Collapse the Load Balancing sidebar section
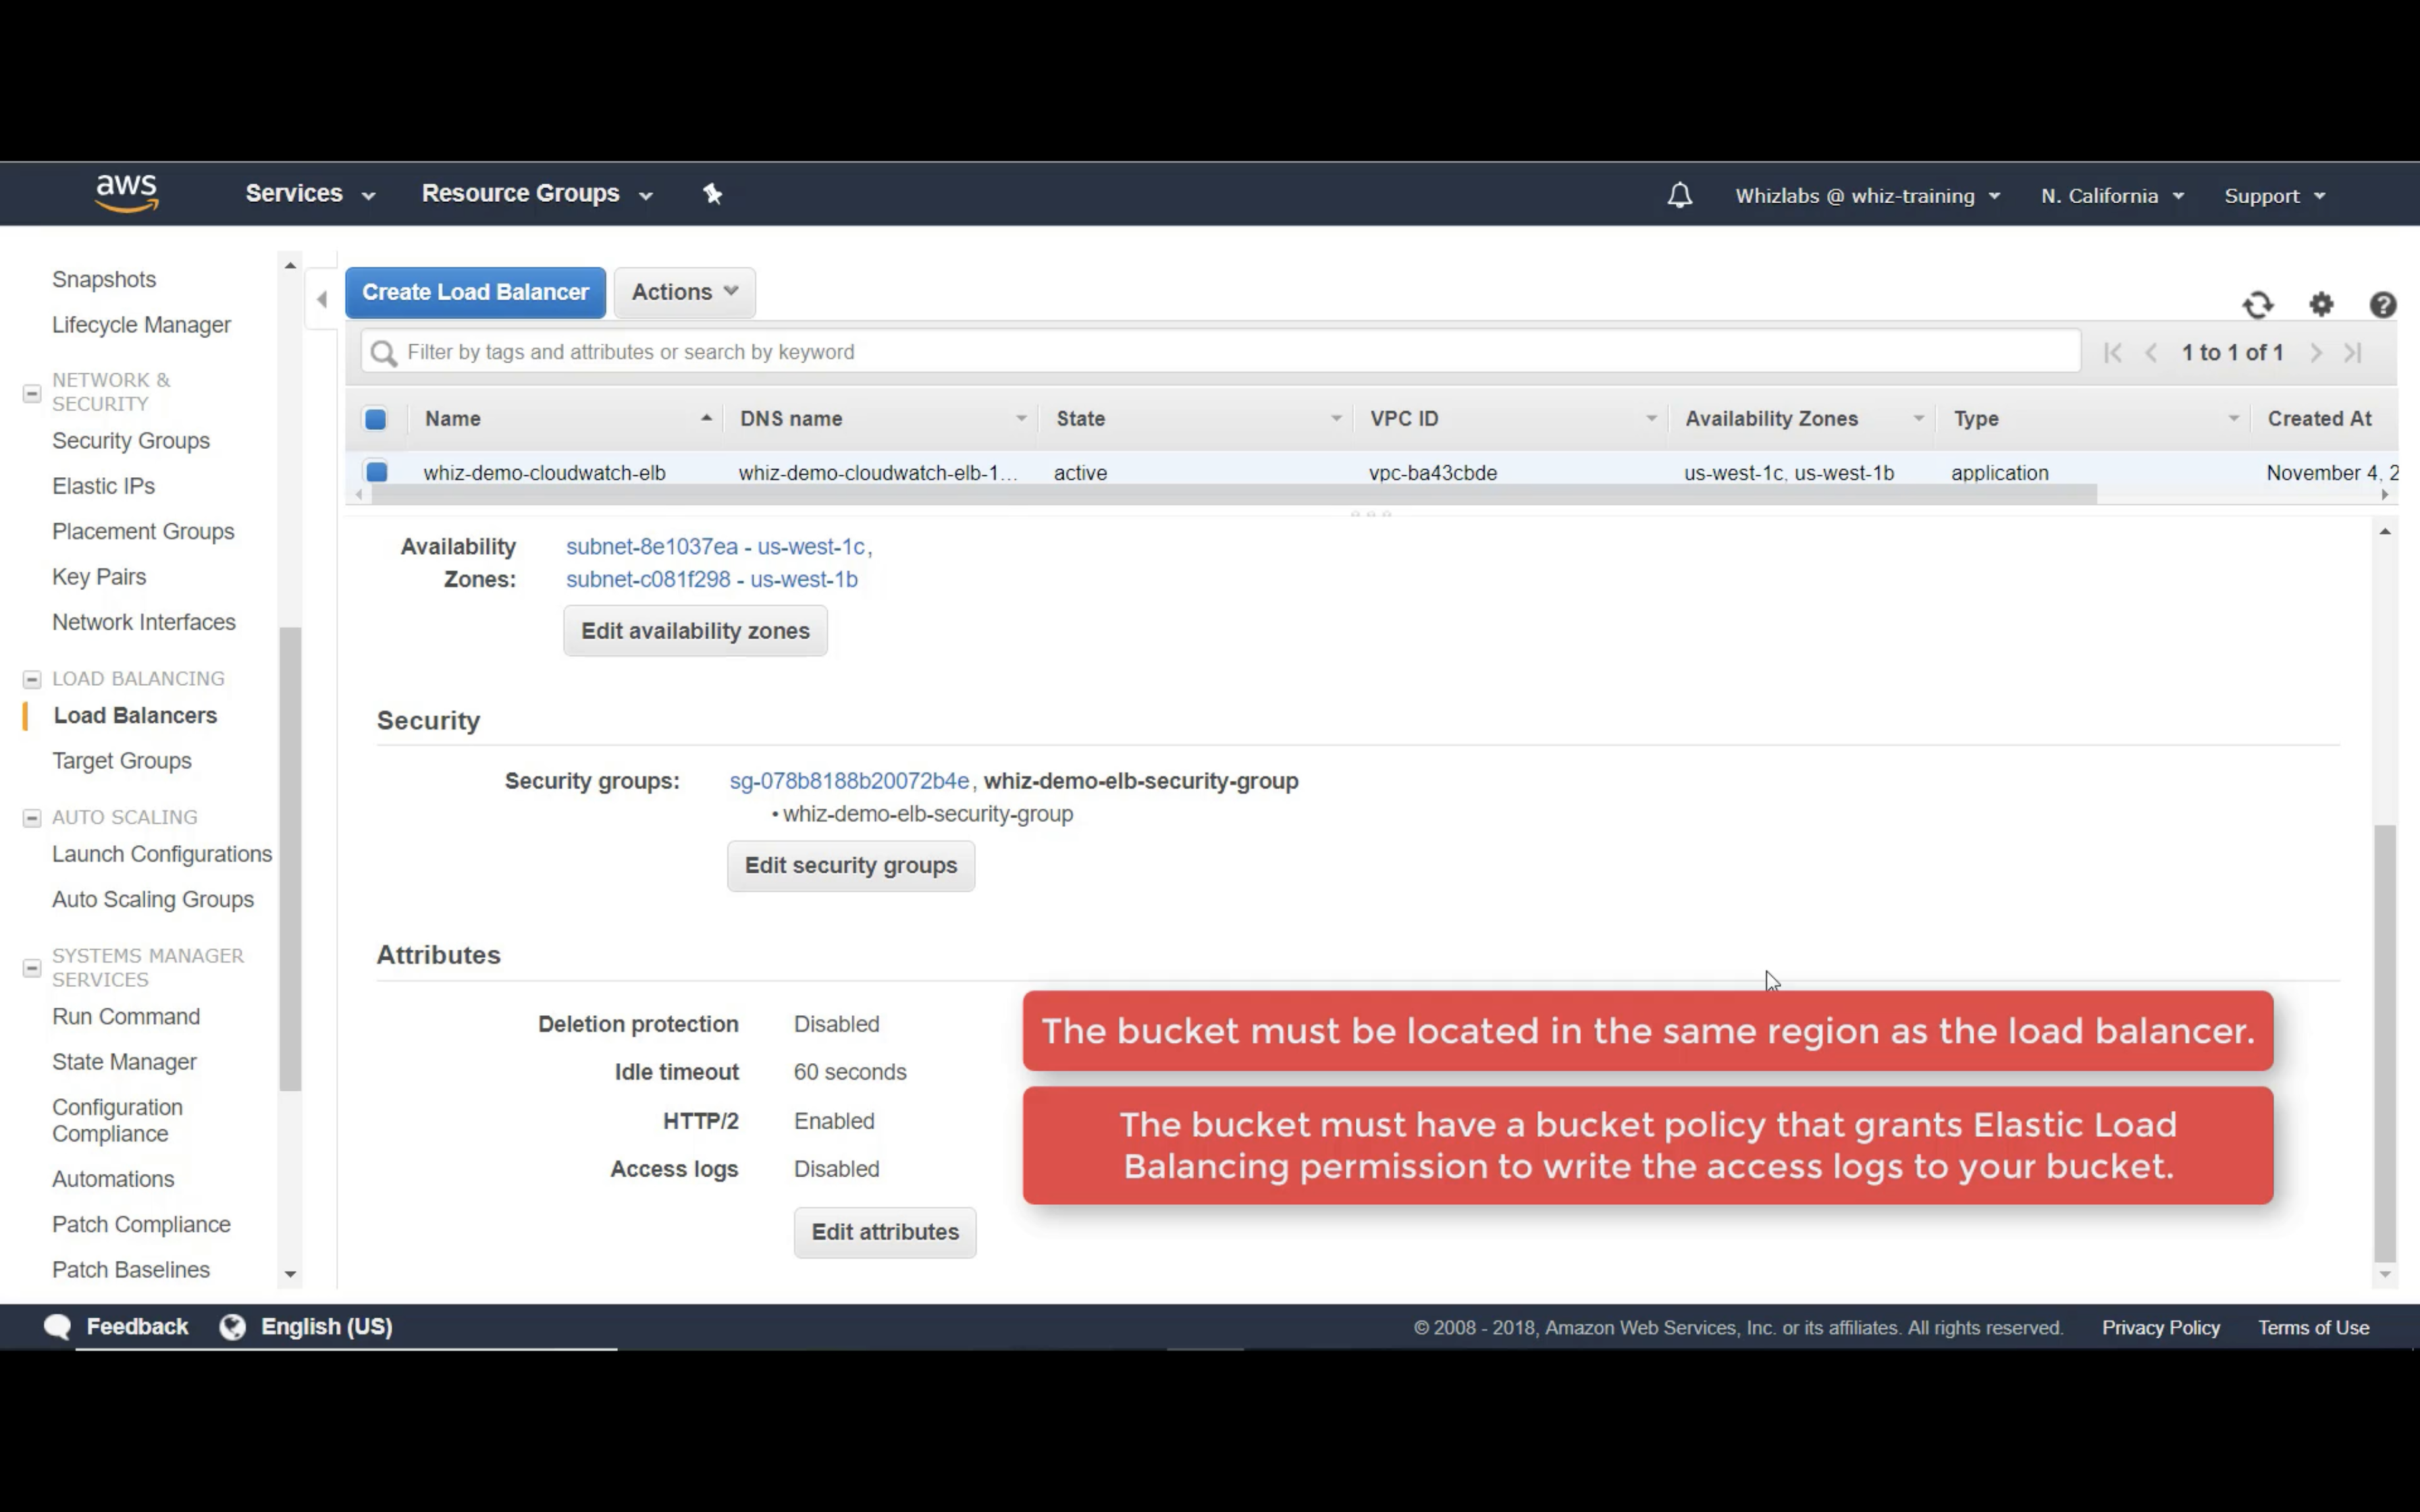This screenshot has width=2420, height=1512. pyautogui.click(x=32, y=680)
